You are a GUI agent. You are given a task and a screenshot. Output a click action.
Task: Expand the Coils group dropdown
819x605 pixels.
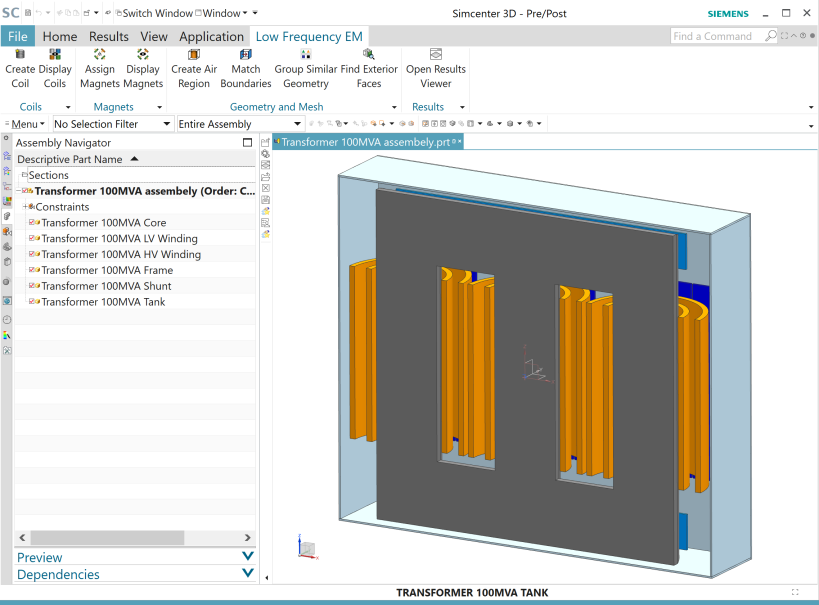(x=68, y=107)
